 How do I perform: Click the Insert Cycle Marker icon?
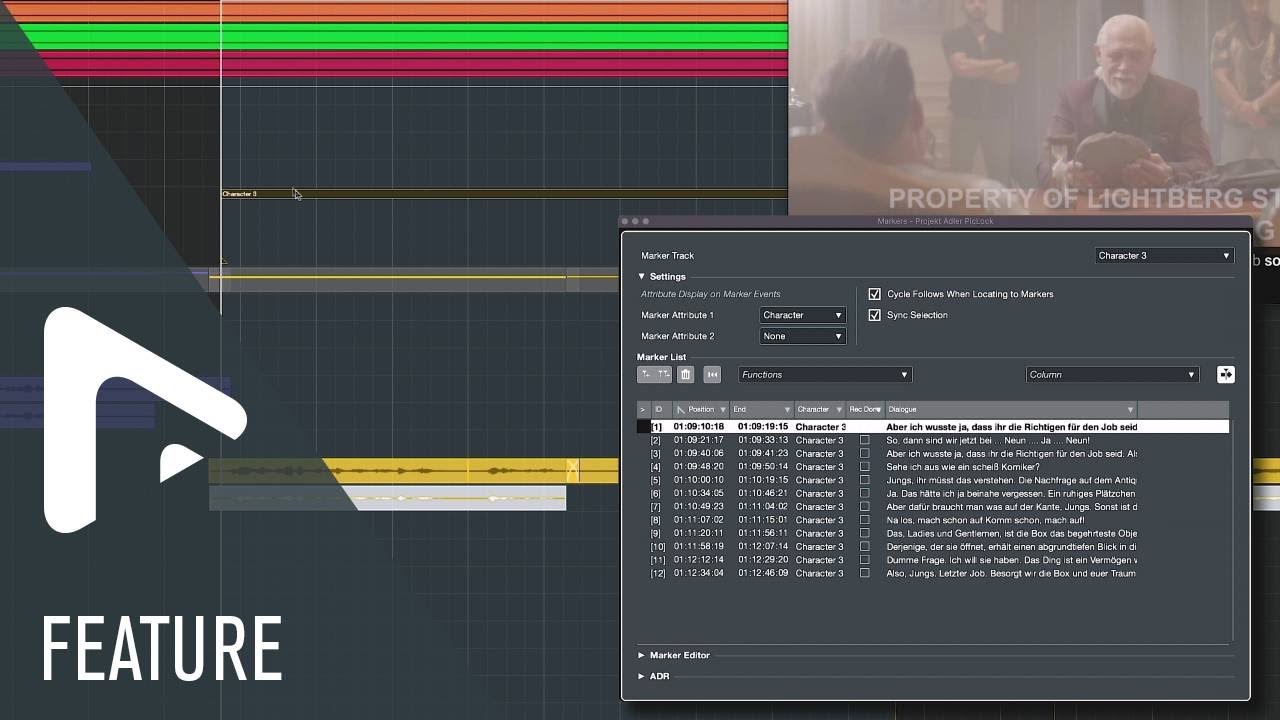click(663, 374)
